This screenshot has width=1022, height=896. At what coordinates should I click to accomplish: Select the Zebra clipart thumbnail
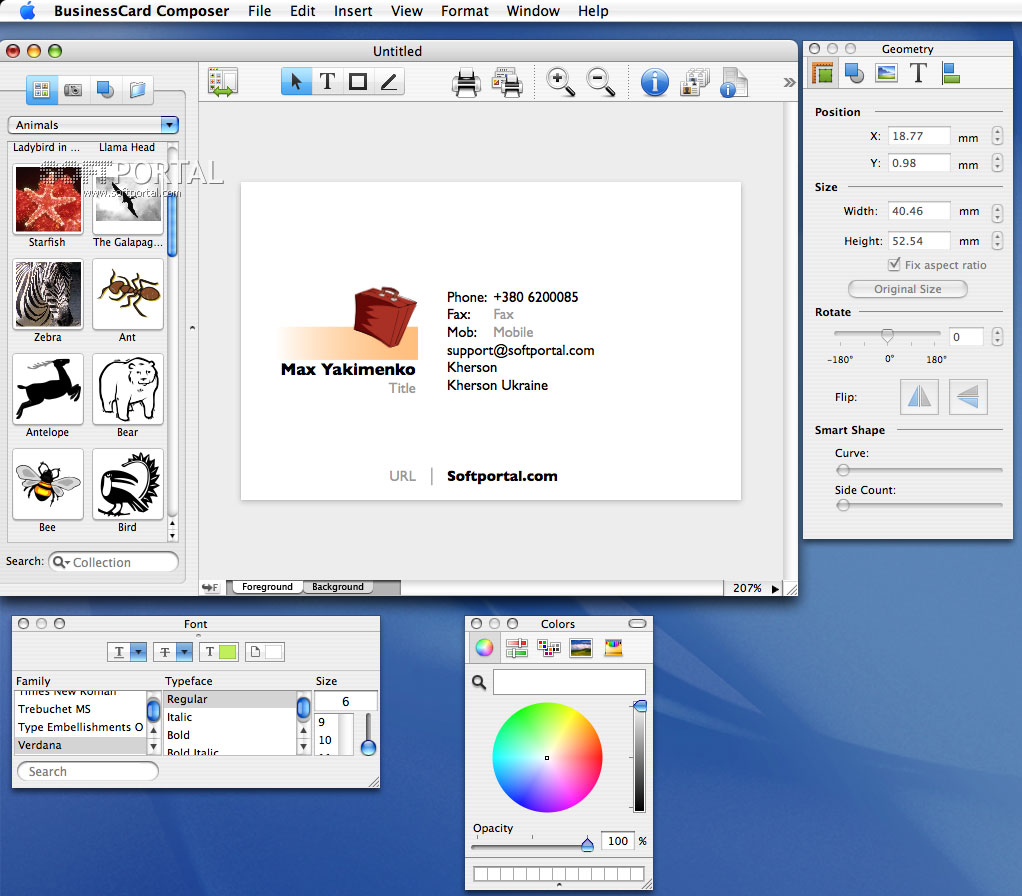click(48, 294)
